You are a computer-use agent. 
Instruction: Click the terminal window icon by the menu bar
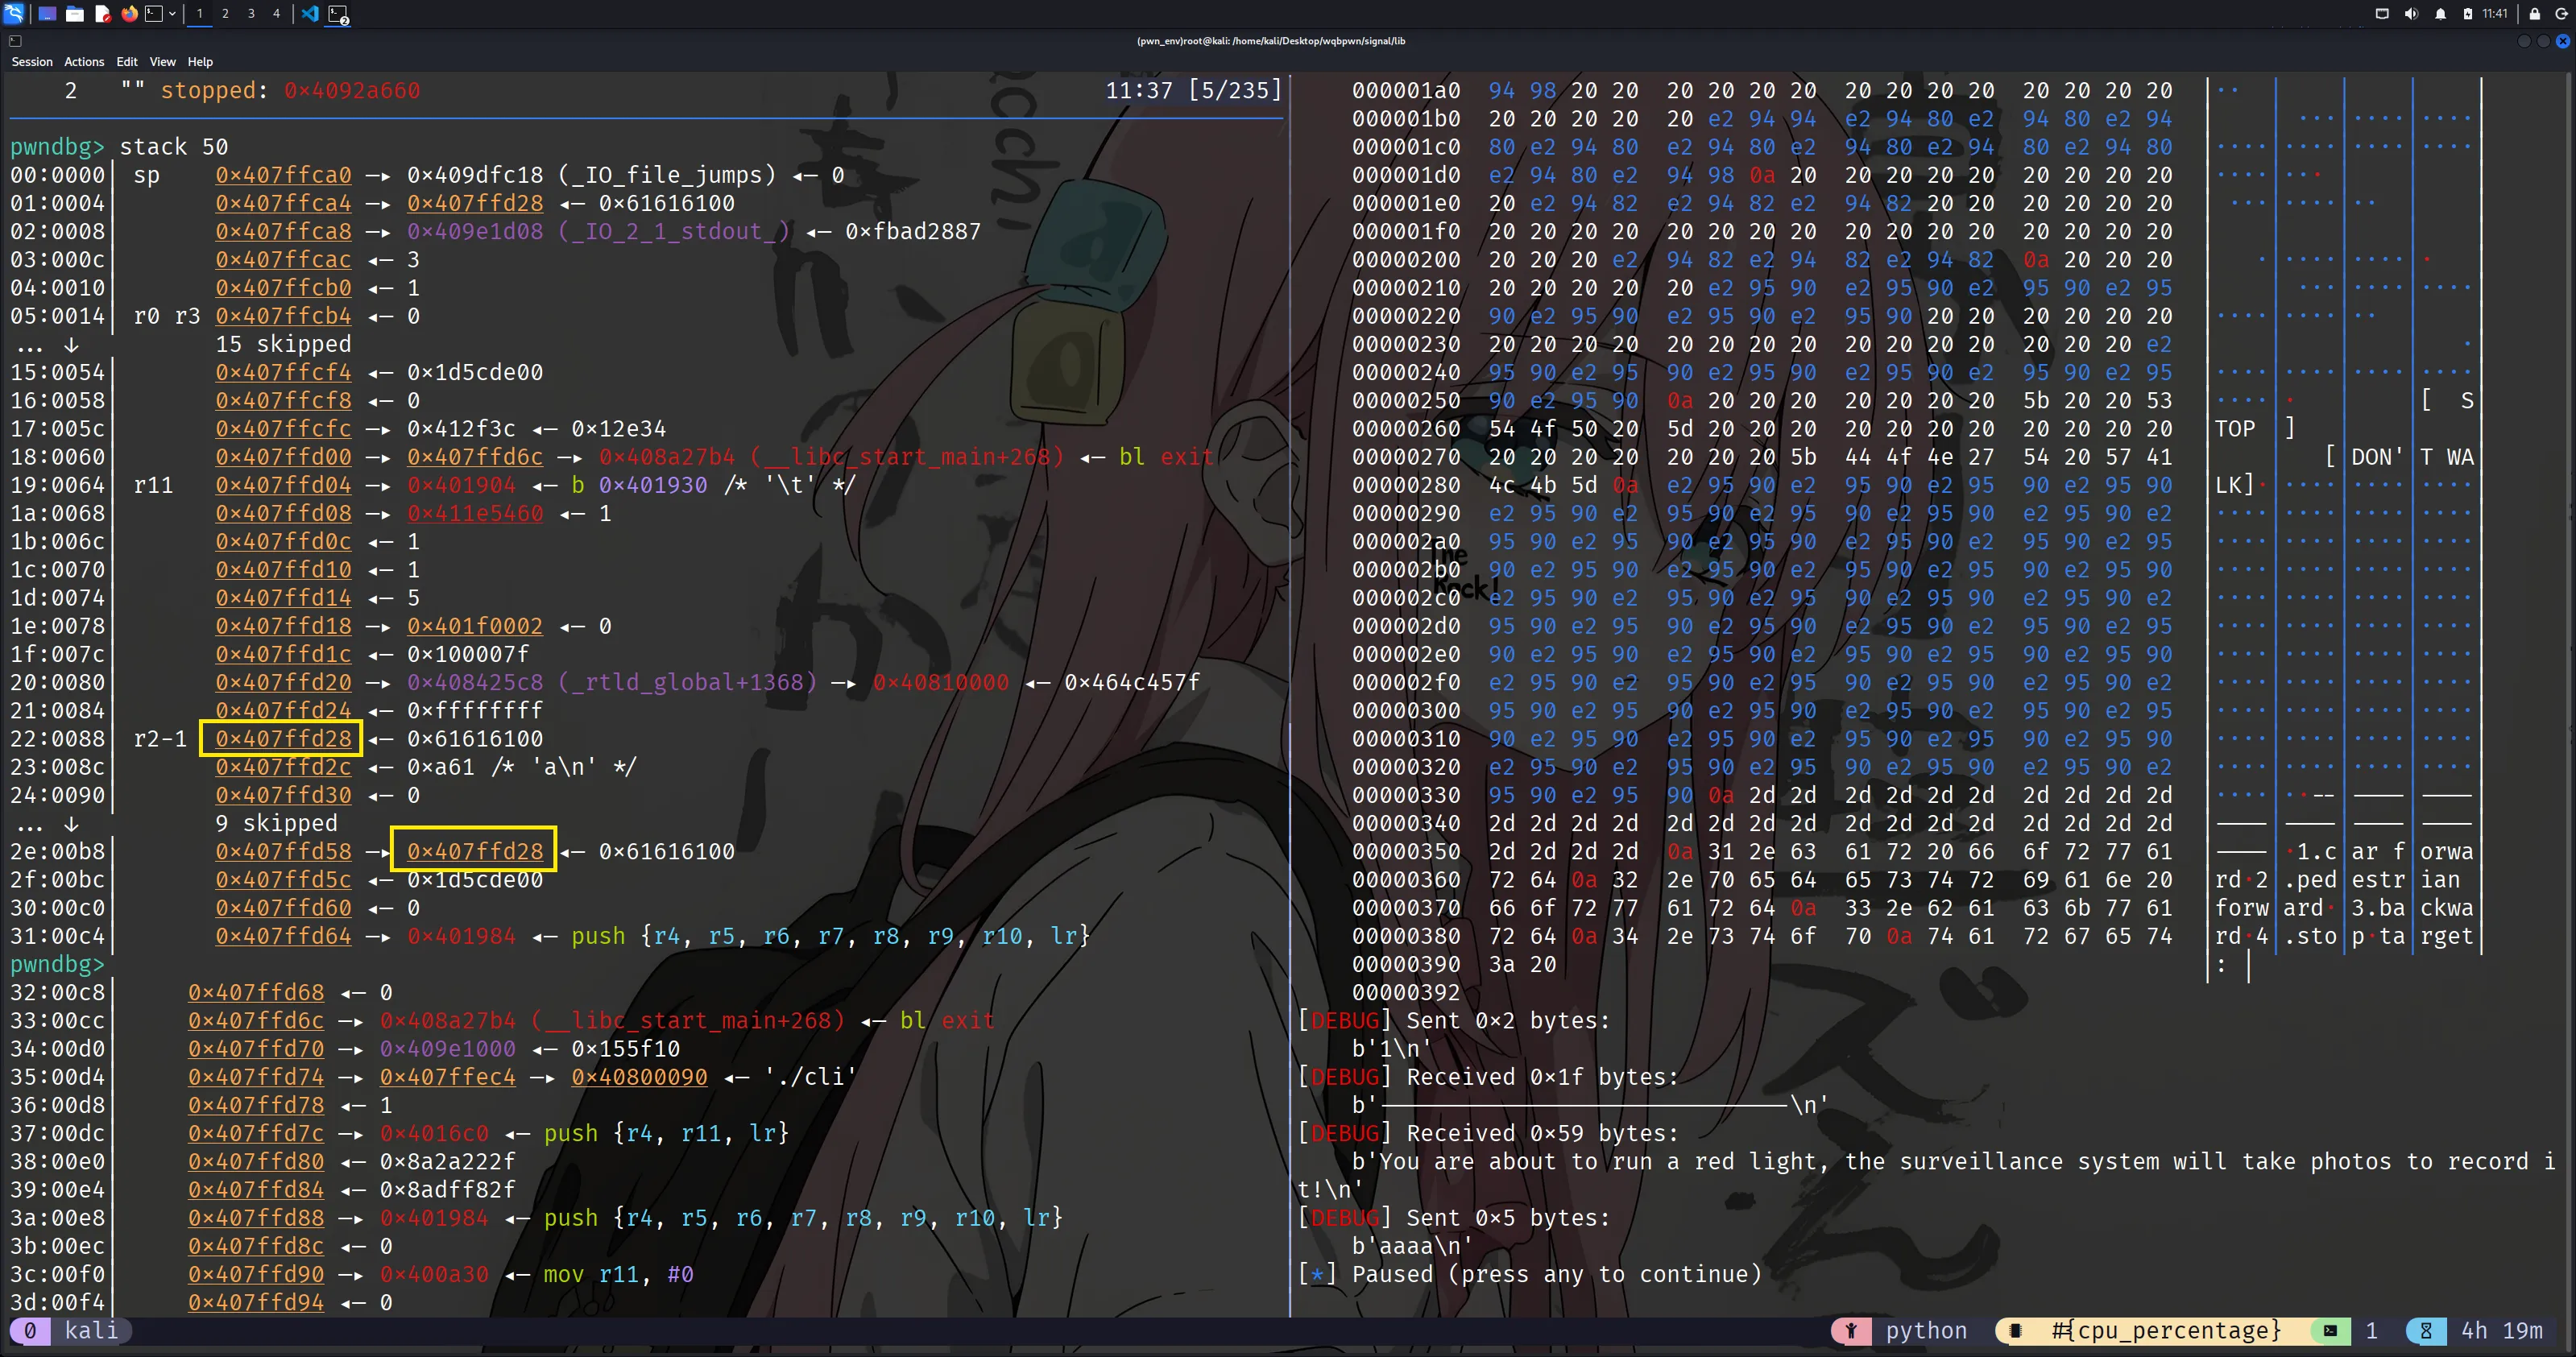(x=15, y=41)
